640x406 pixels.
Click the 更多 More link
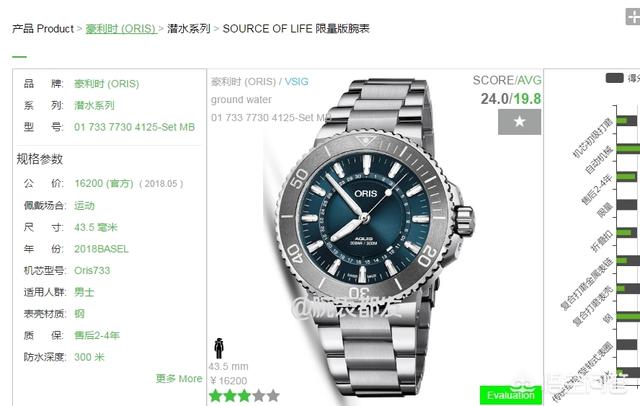click(x=179, y=379)
